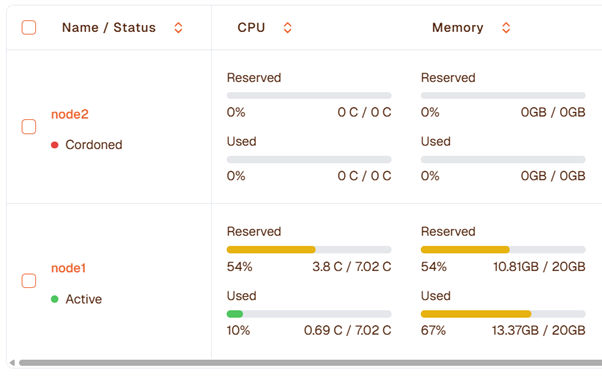Select the node1 row checkbox

pos(29,281)
